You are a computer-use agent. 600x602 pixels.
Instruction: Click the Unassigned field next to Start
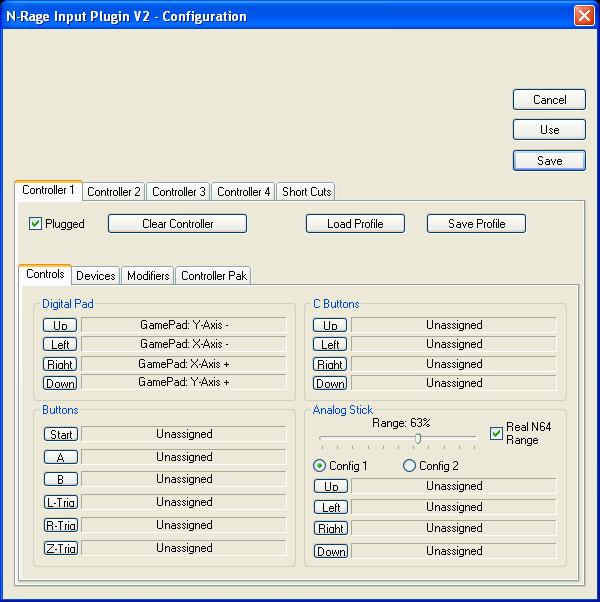184,434
